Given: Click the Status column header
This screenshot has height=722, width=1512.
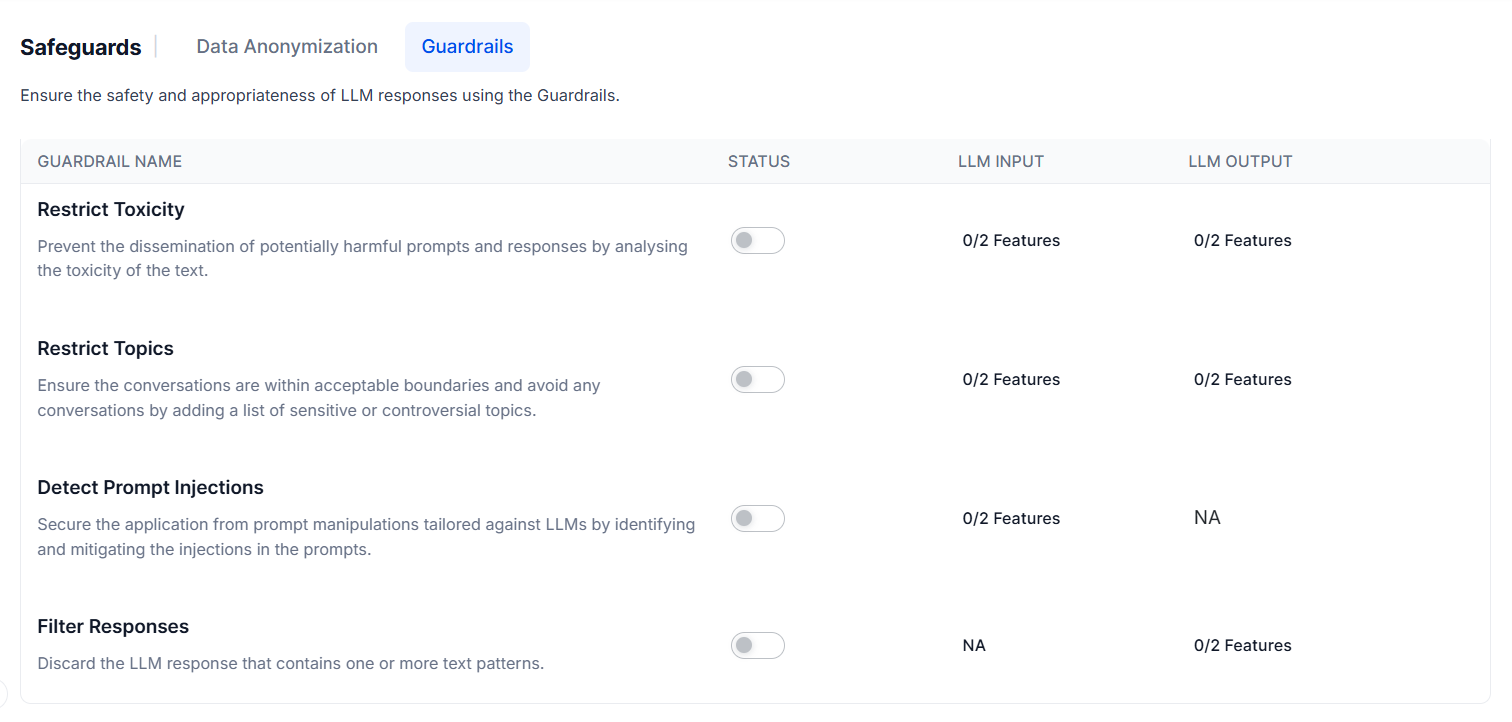Looking at the screenshot, I should (x=759, y=162).
